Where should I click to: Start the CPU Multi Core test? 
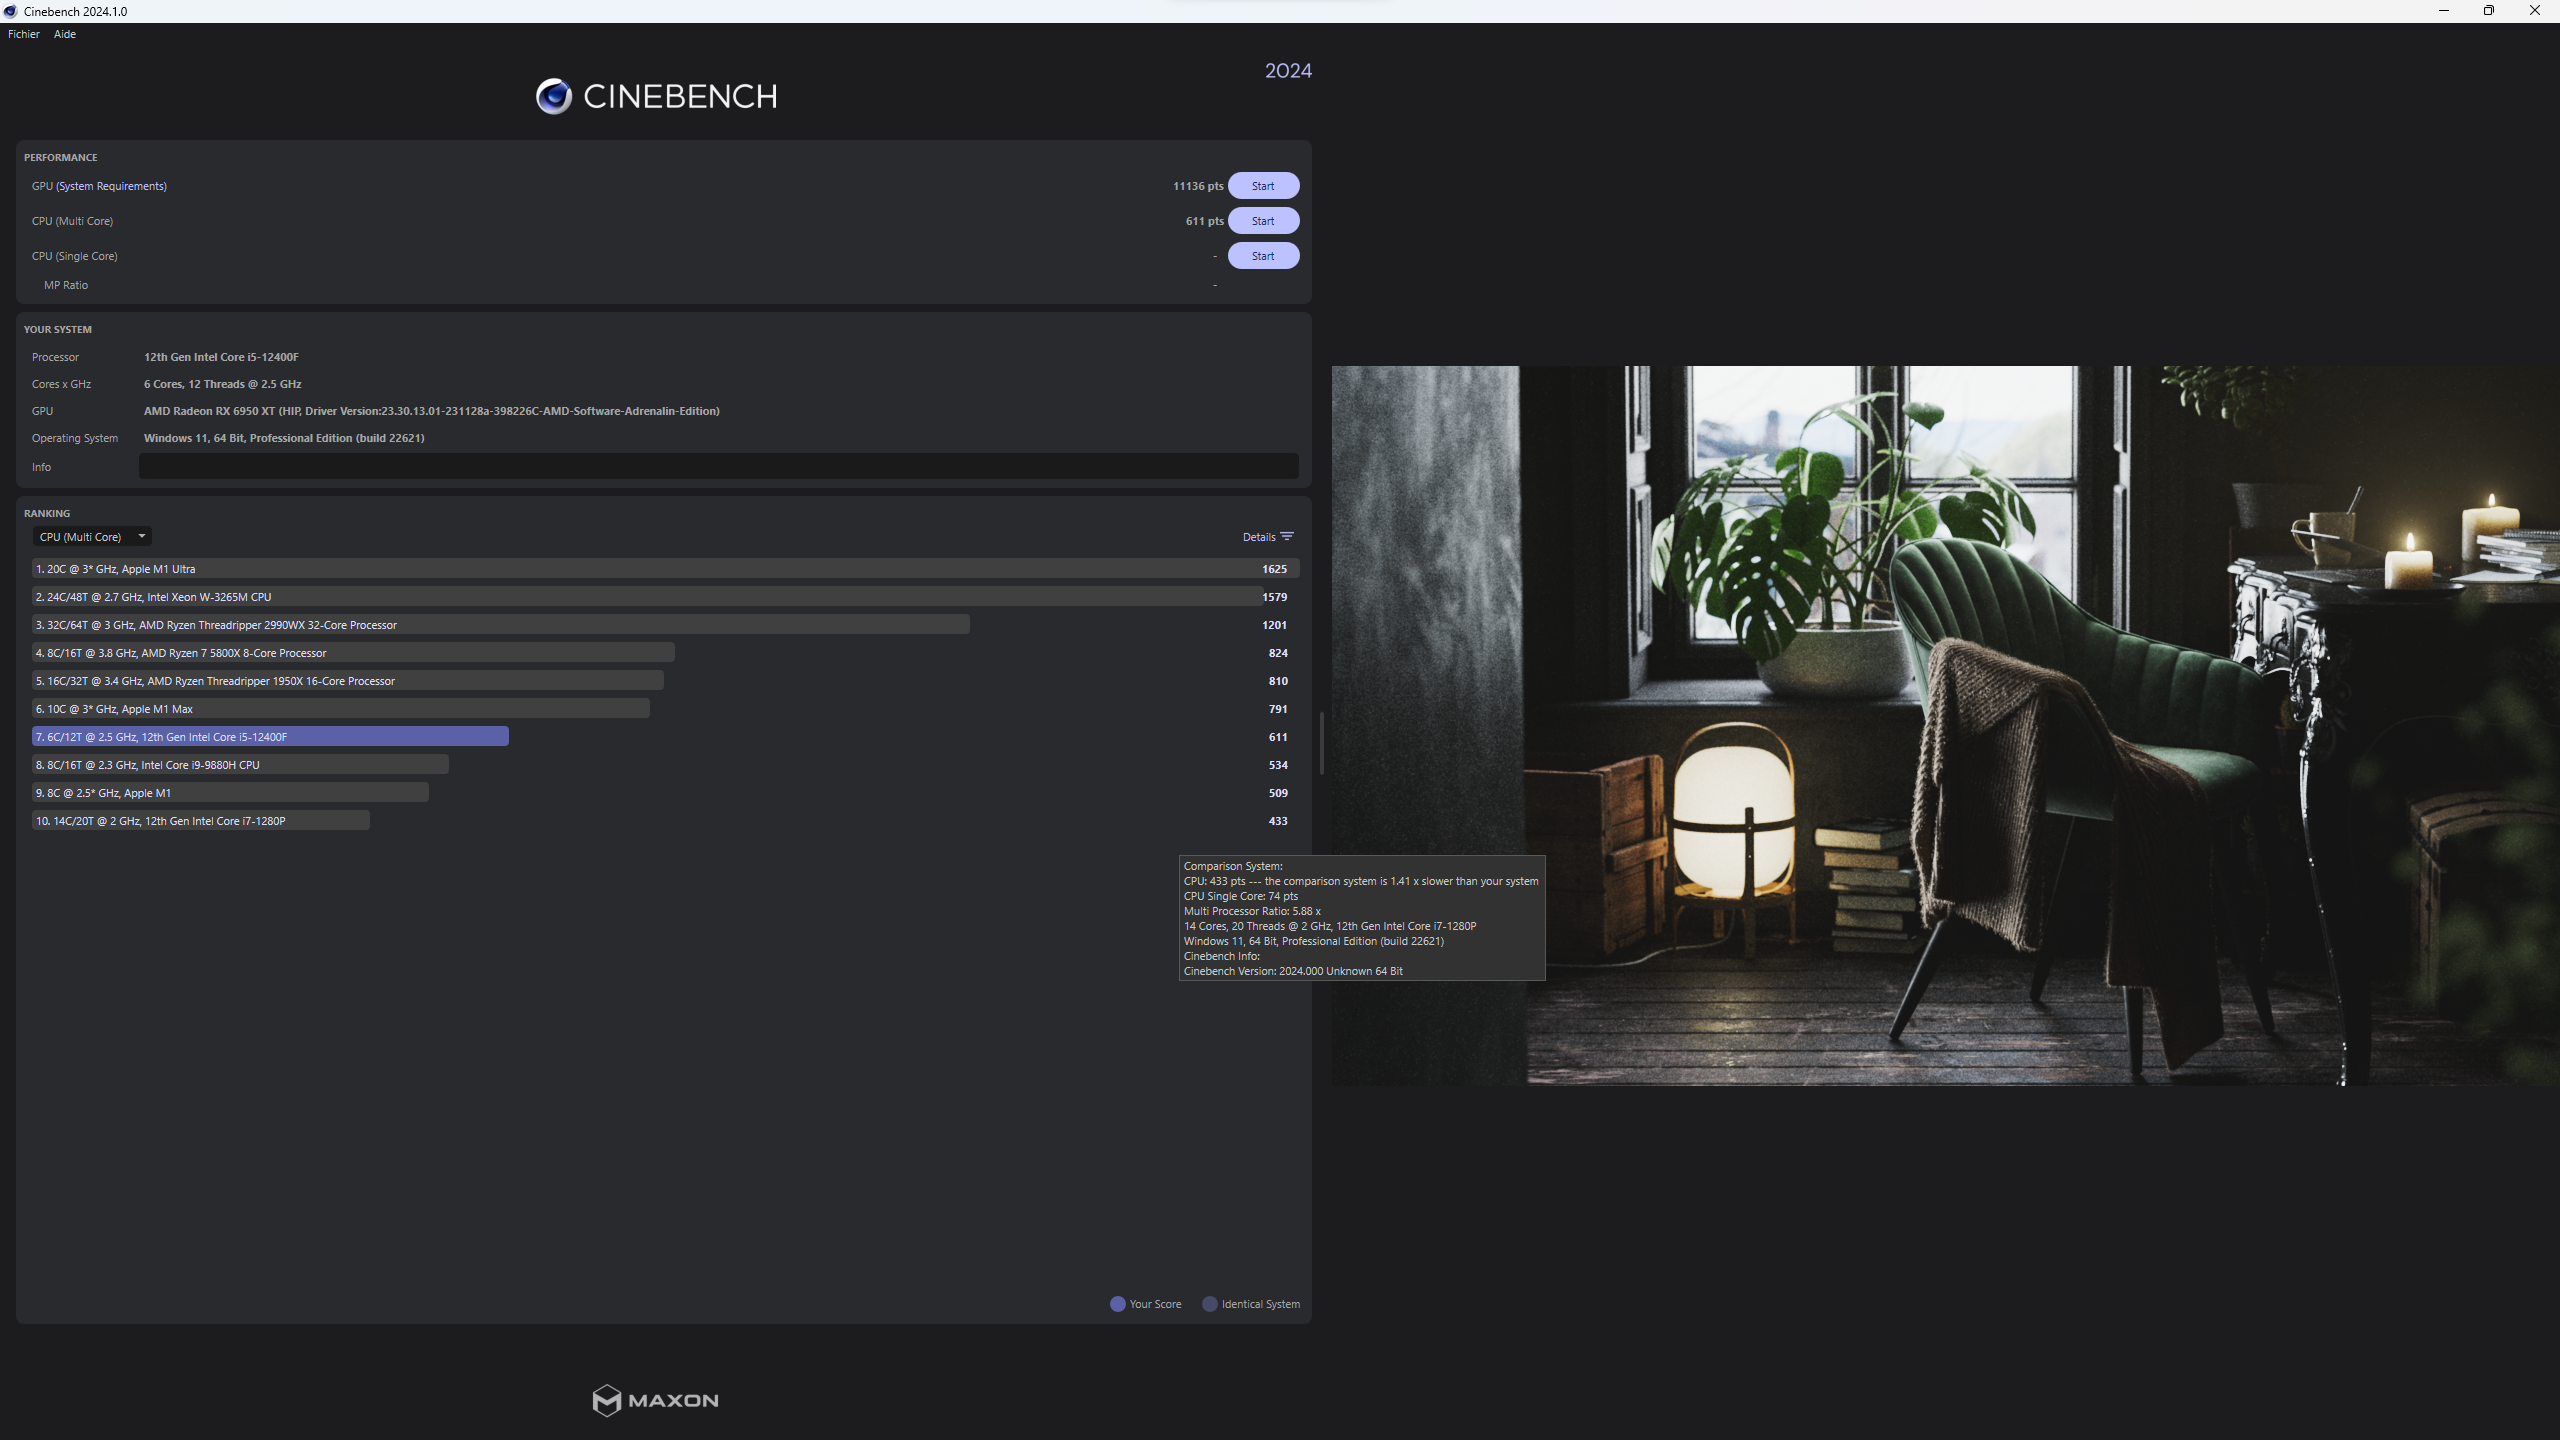point(1263,221)
